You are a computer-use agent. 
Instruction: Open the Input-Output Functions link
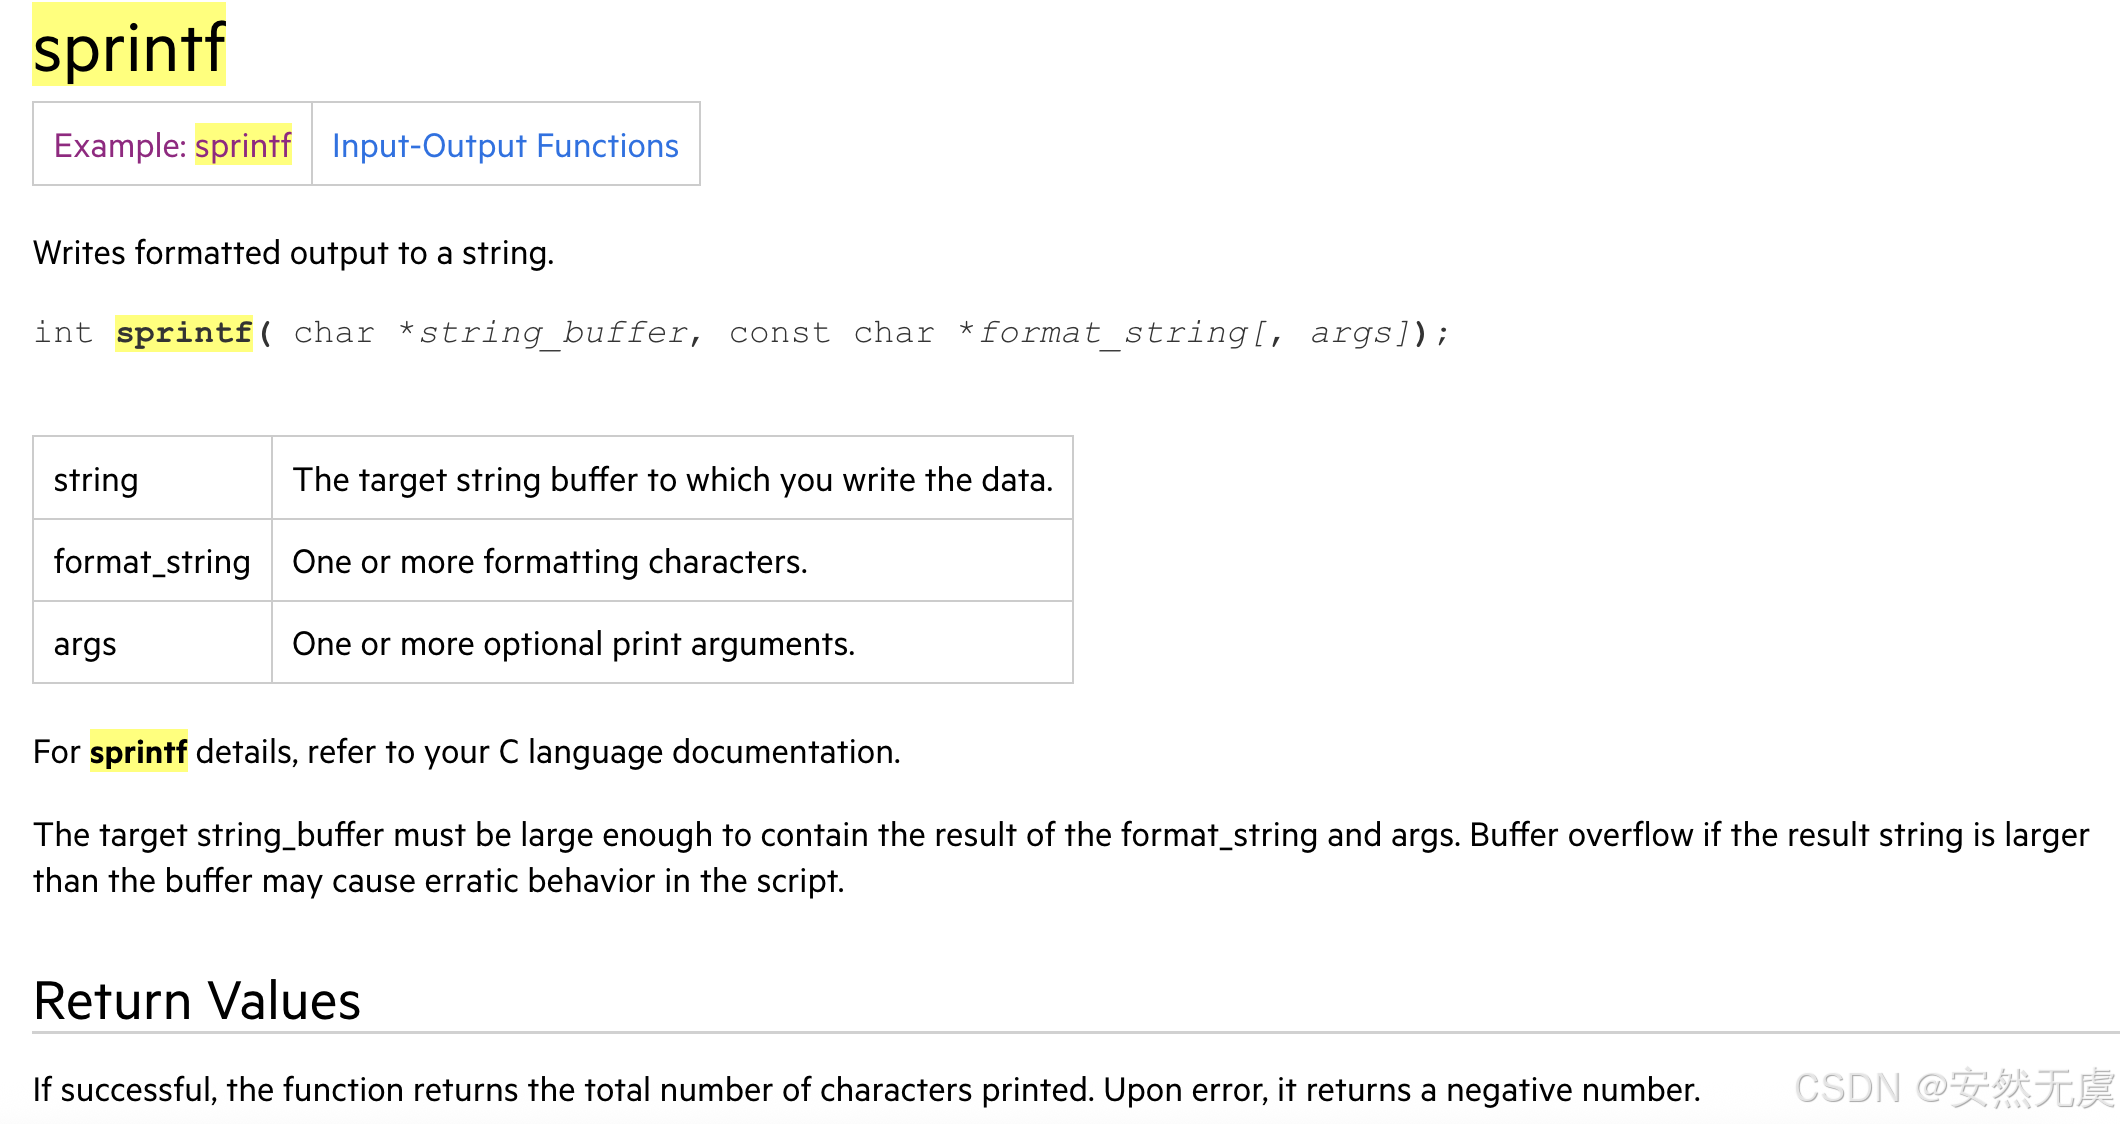pos(505,146)
